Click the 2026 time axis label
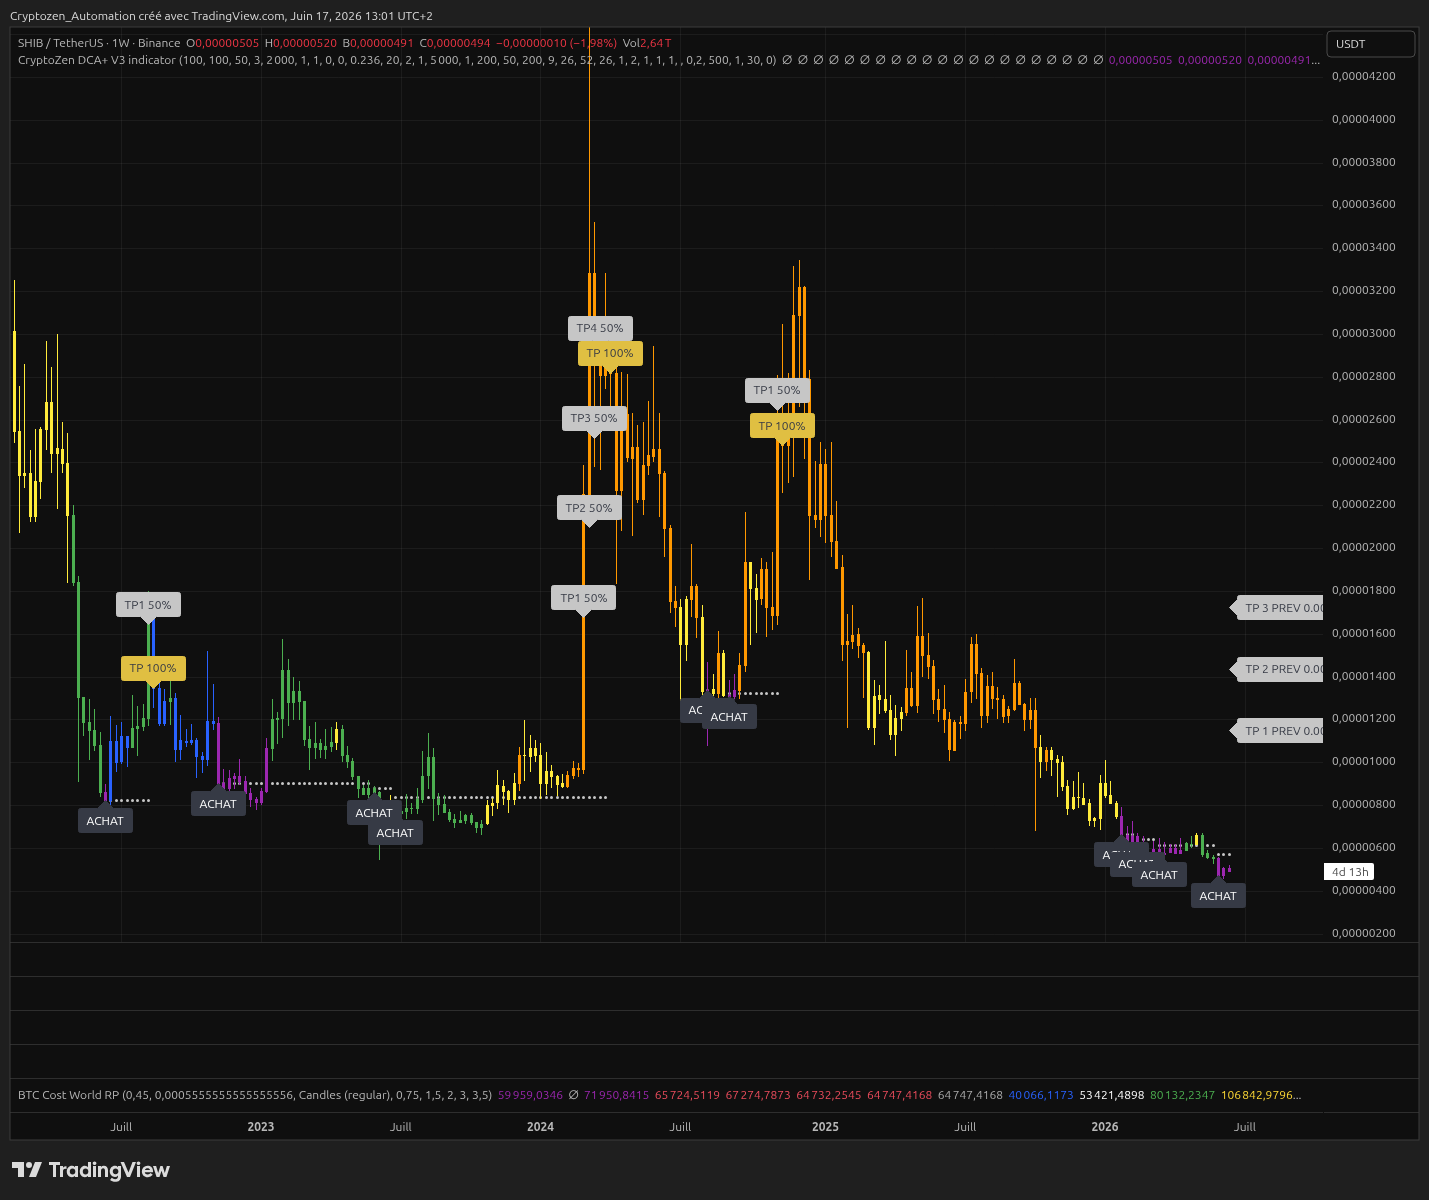The image size is (1429, 1200). (x=1105, y=1127)
